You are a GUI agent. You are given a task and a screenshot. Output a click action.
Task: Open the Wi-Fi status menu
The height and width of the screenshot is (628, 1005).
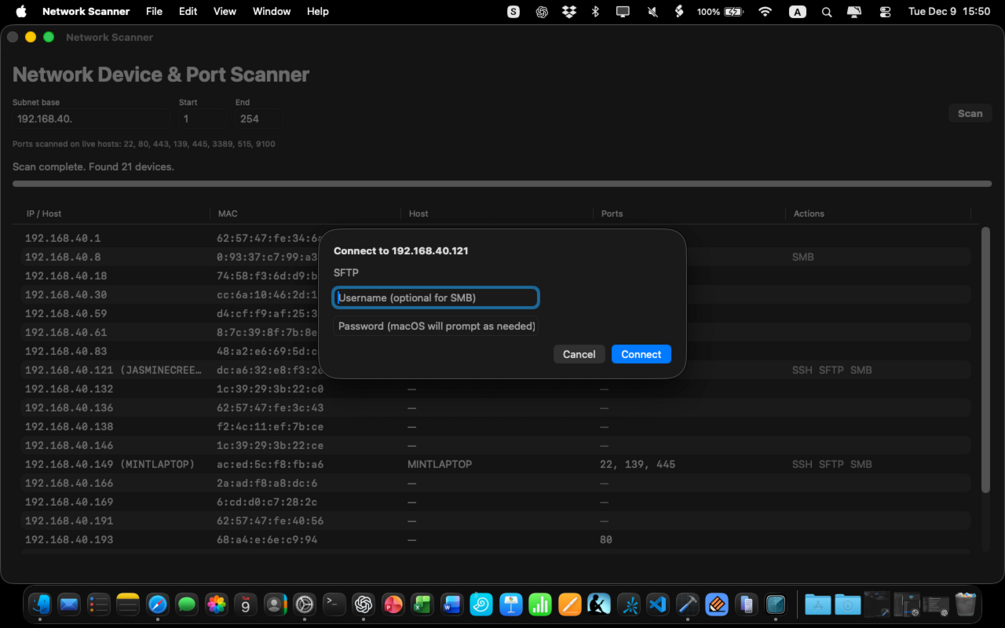[765, 12]
